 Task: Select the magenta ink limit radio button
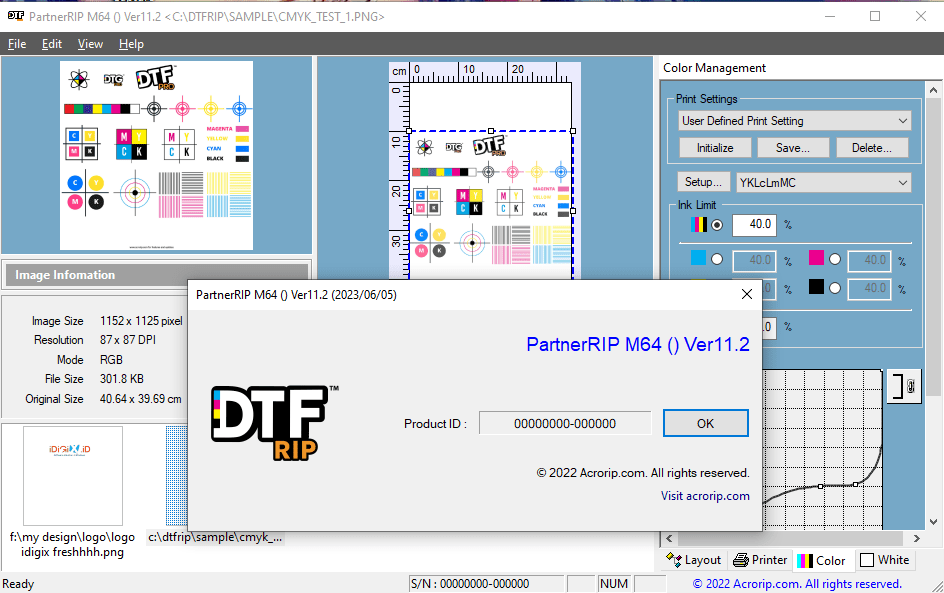click(x=834, y=259)
